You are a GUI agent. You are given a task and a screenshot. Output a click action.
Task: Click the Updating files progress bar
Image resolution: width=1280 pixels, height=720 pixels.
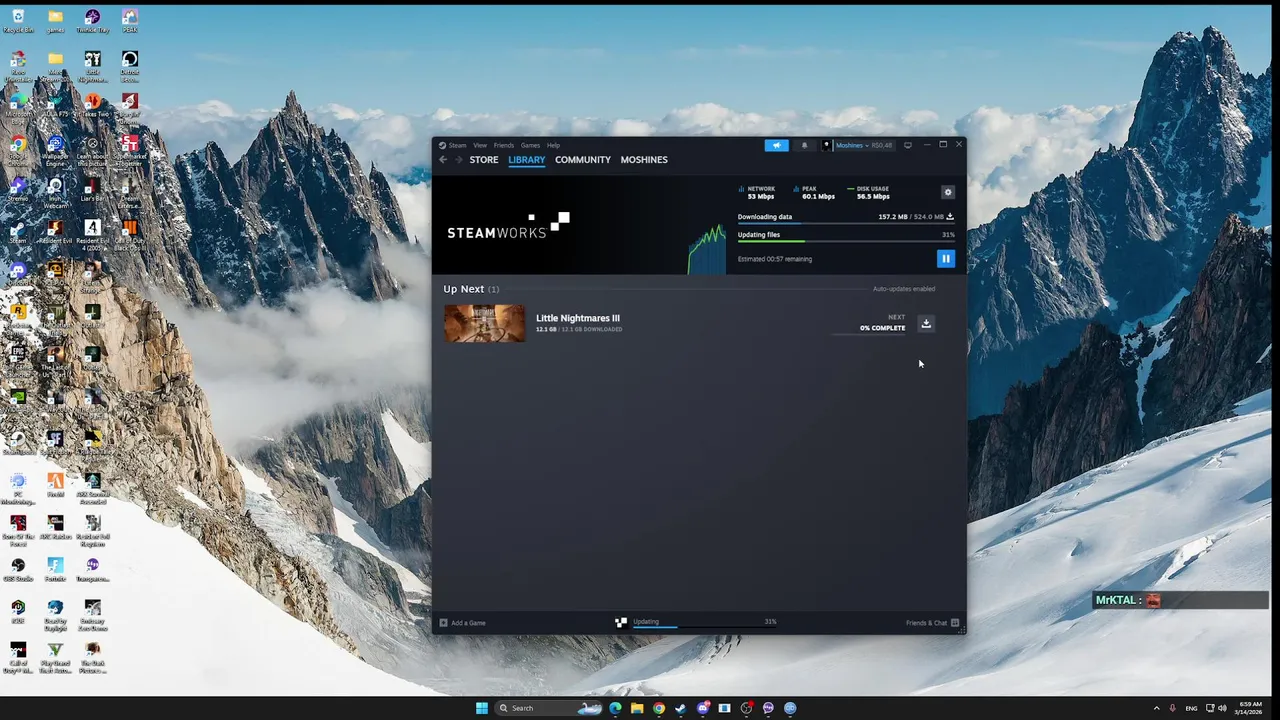click(846, 241)
